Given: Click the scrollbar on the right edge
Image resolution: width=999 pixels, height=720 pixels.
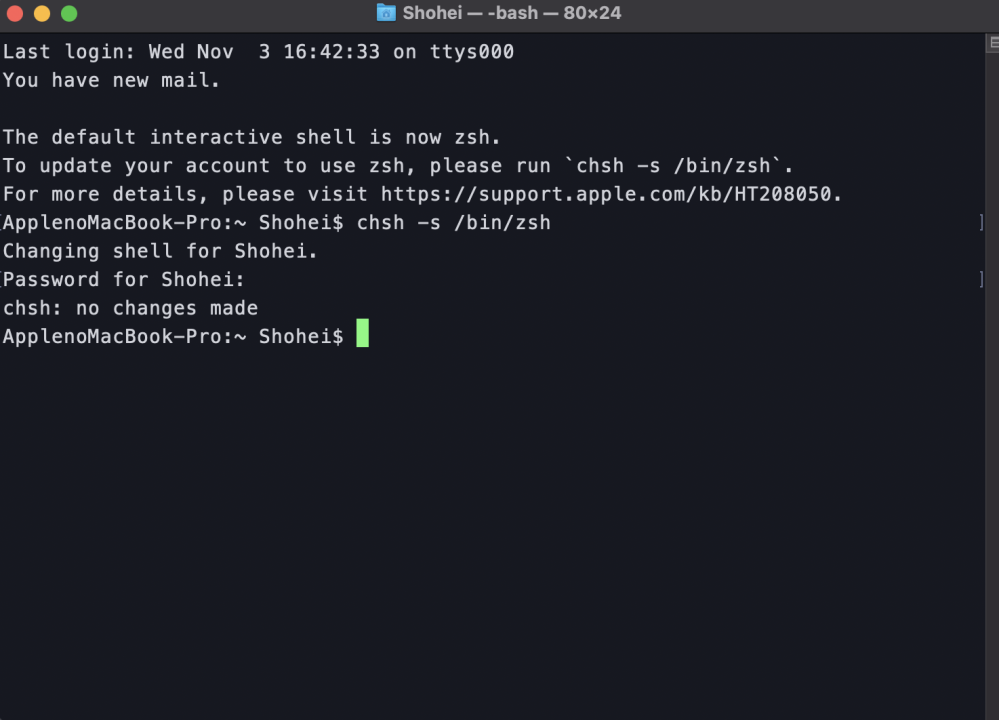Looking at the screenshot, I should [x=992, y=400].
